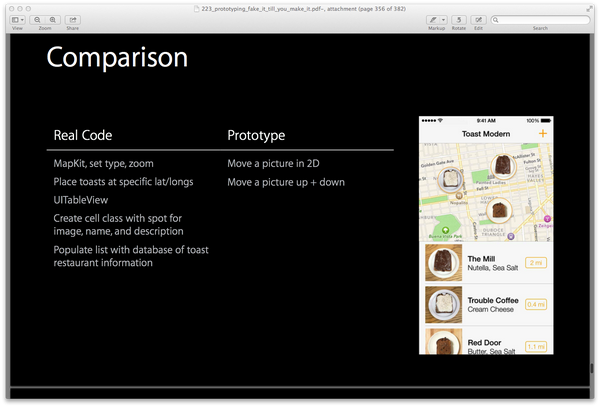Click "Move a picture in 2D" line
Viewport: 600px width, 407px height.
273,164
